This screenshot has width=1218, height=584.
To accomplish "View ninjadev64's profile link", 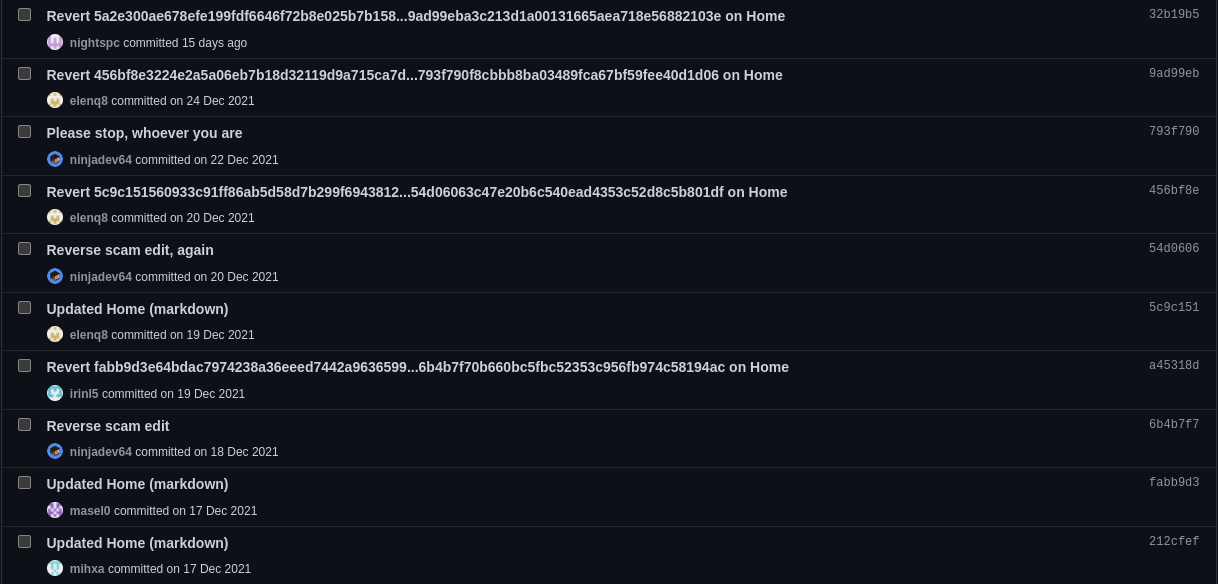I will 100,159.
